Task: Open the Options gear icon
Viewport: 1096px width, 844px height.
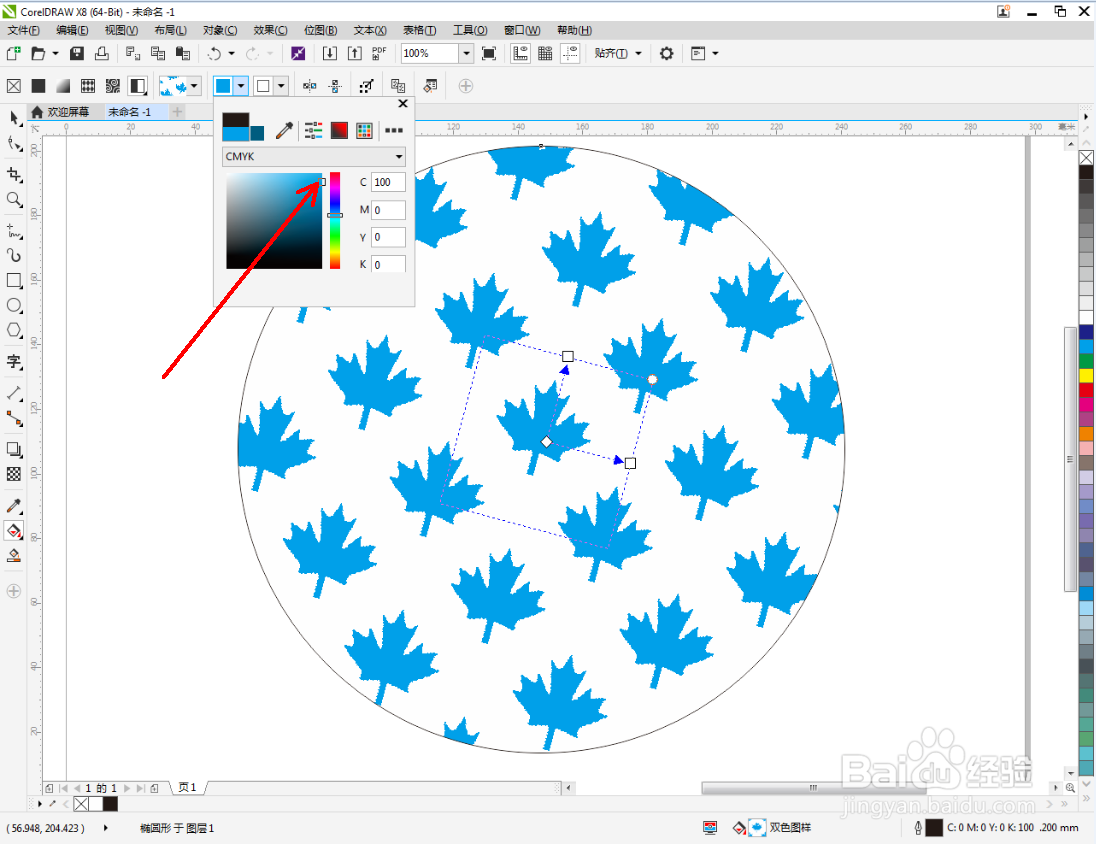Action: pyautogui.click(x=667, y=53)
